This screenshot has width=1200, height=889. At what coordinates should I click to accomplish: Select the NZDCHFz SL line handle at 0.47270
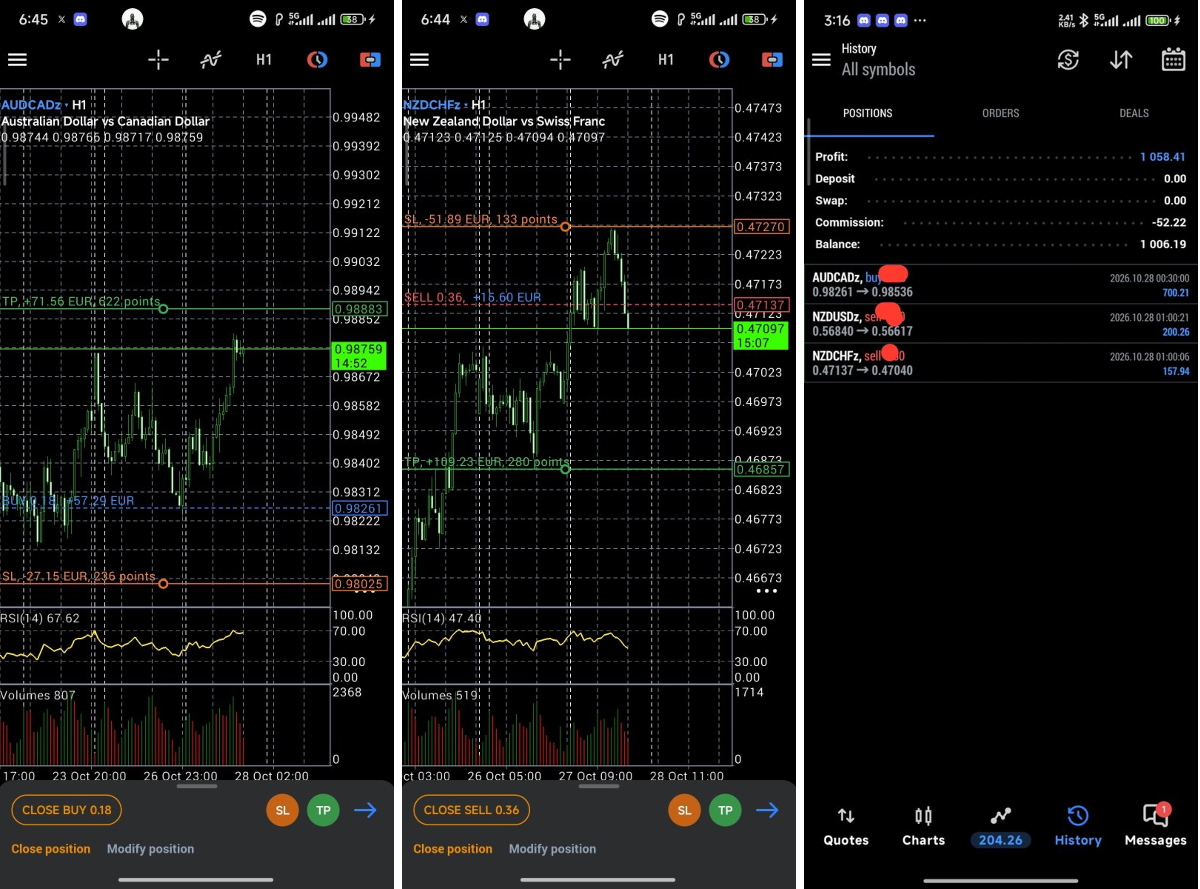tap(565, 227)
